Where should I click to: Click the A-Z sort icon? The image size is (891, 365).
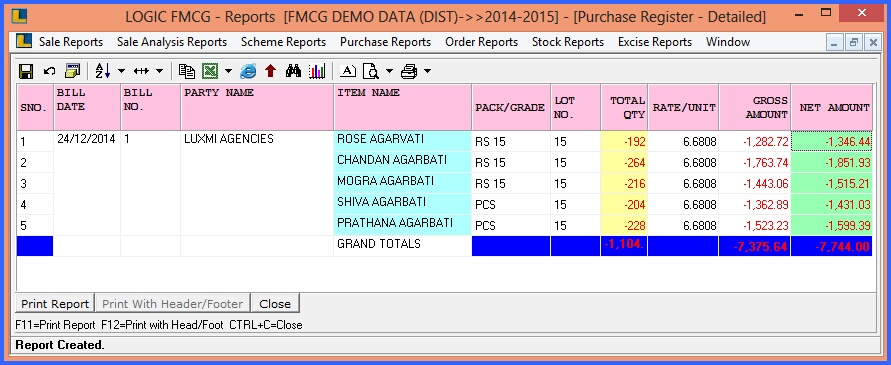point(103,71)
